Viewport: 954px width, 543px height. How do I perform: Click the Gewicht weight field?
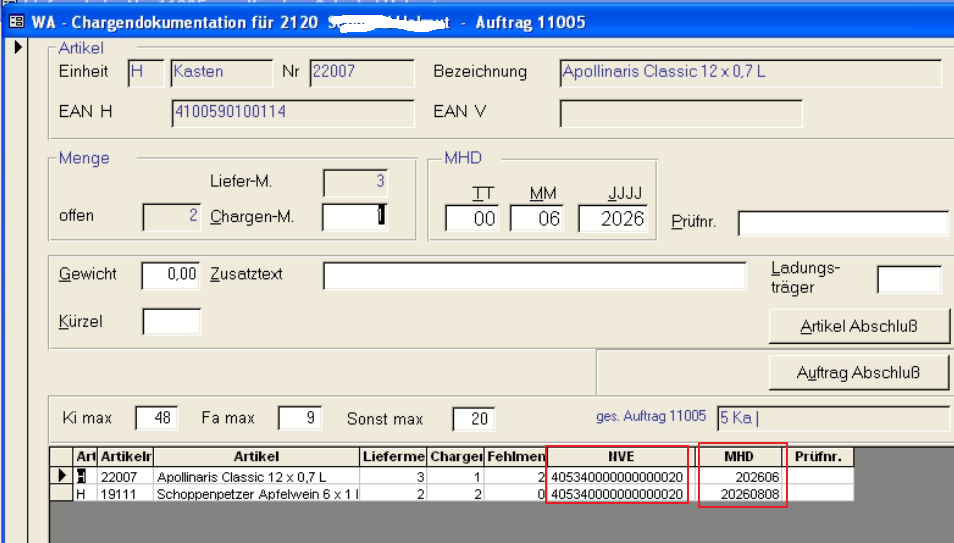tap(170, 275)
